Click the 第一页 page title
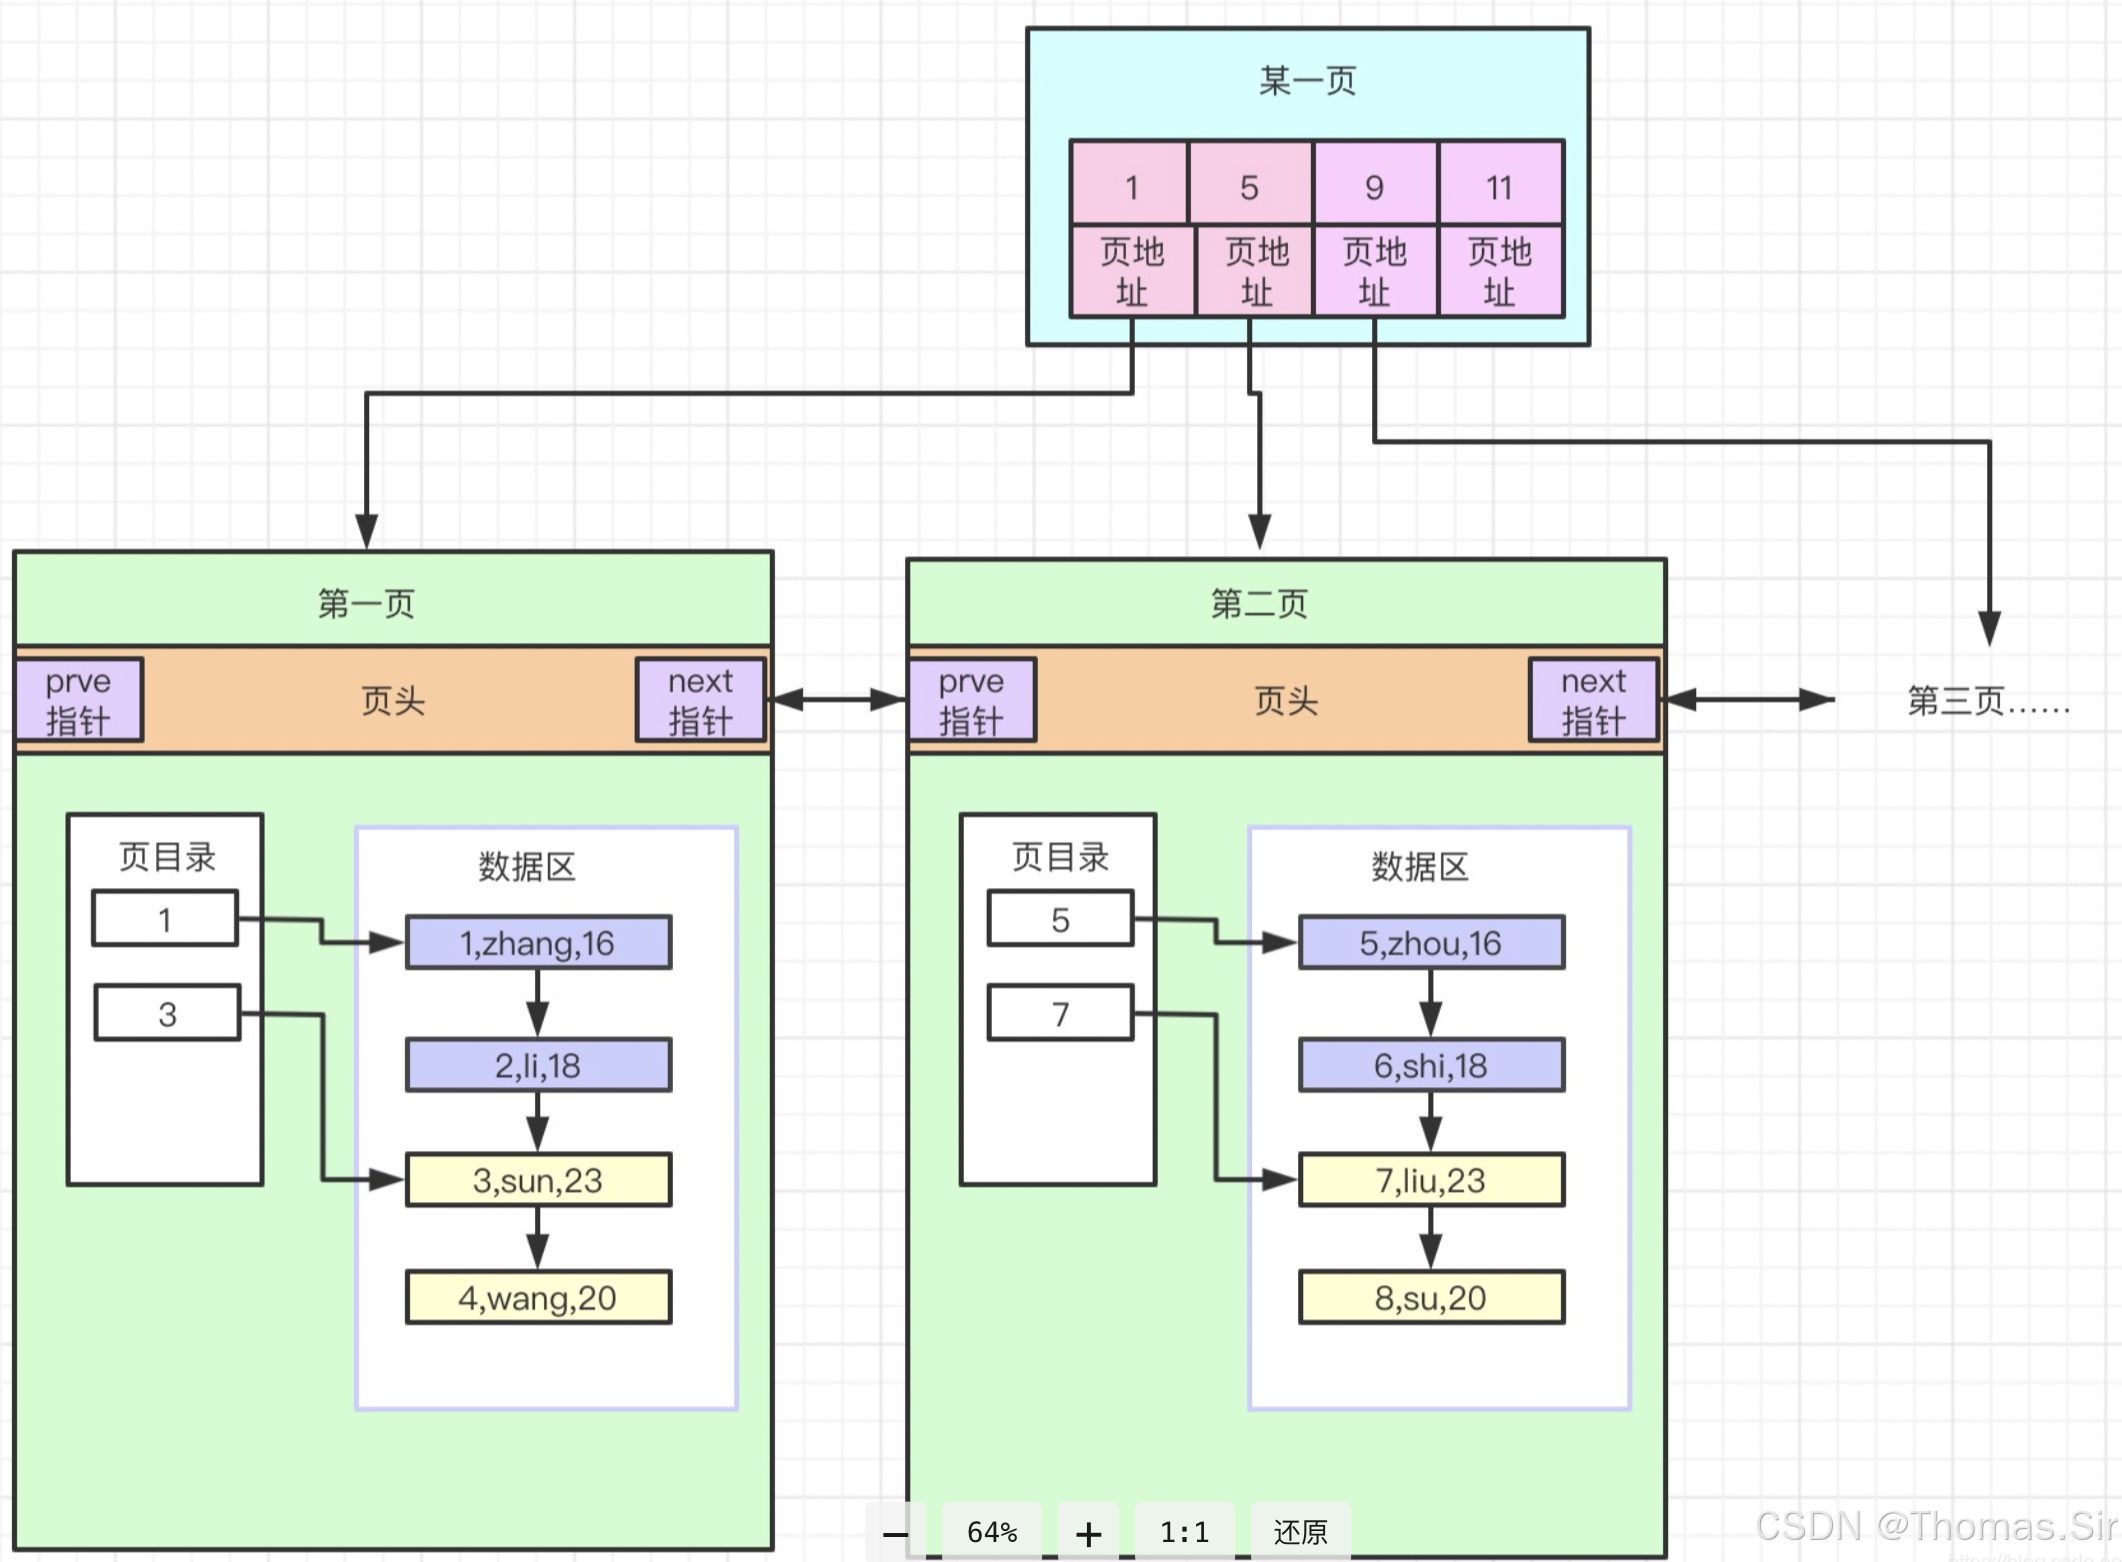 point(366,603)
